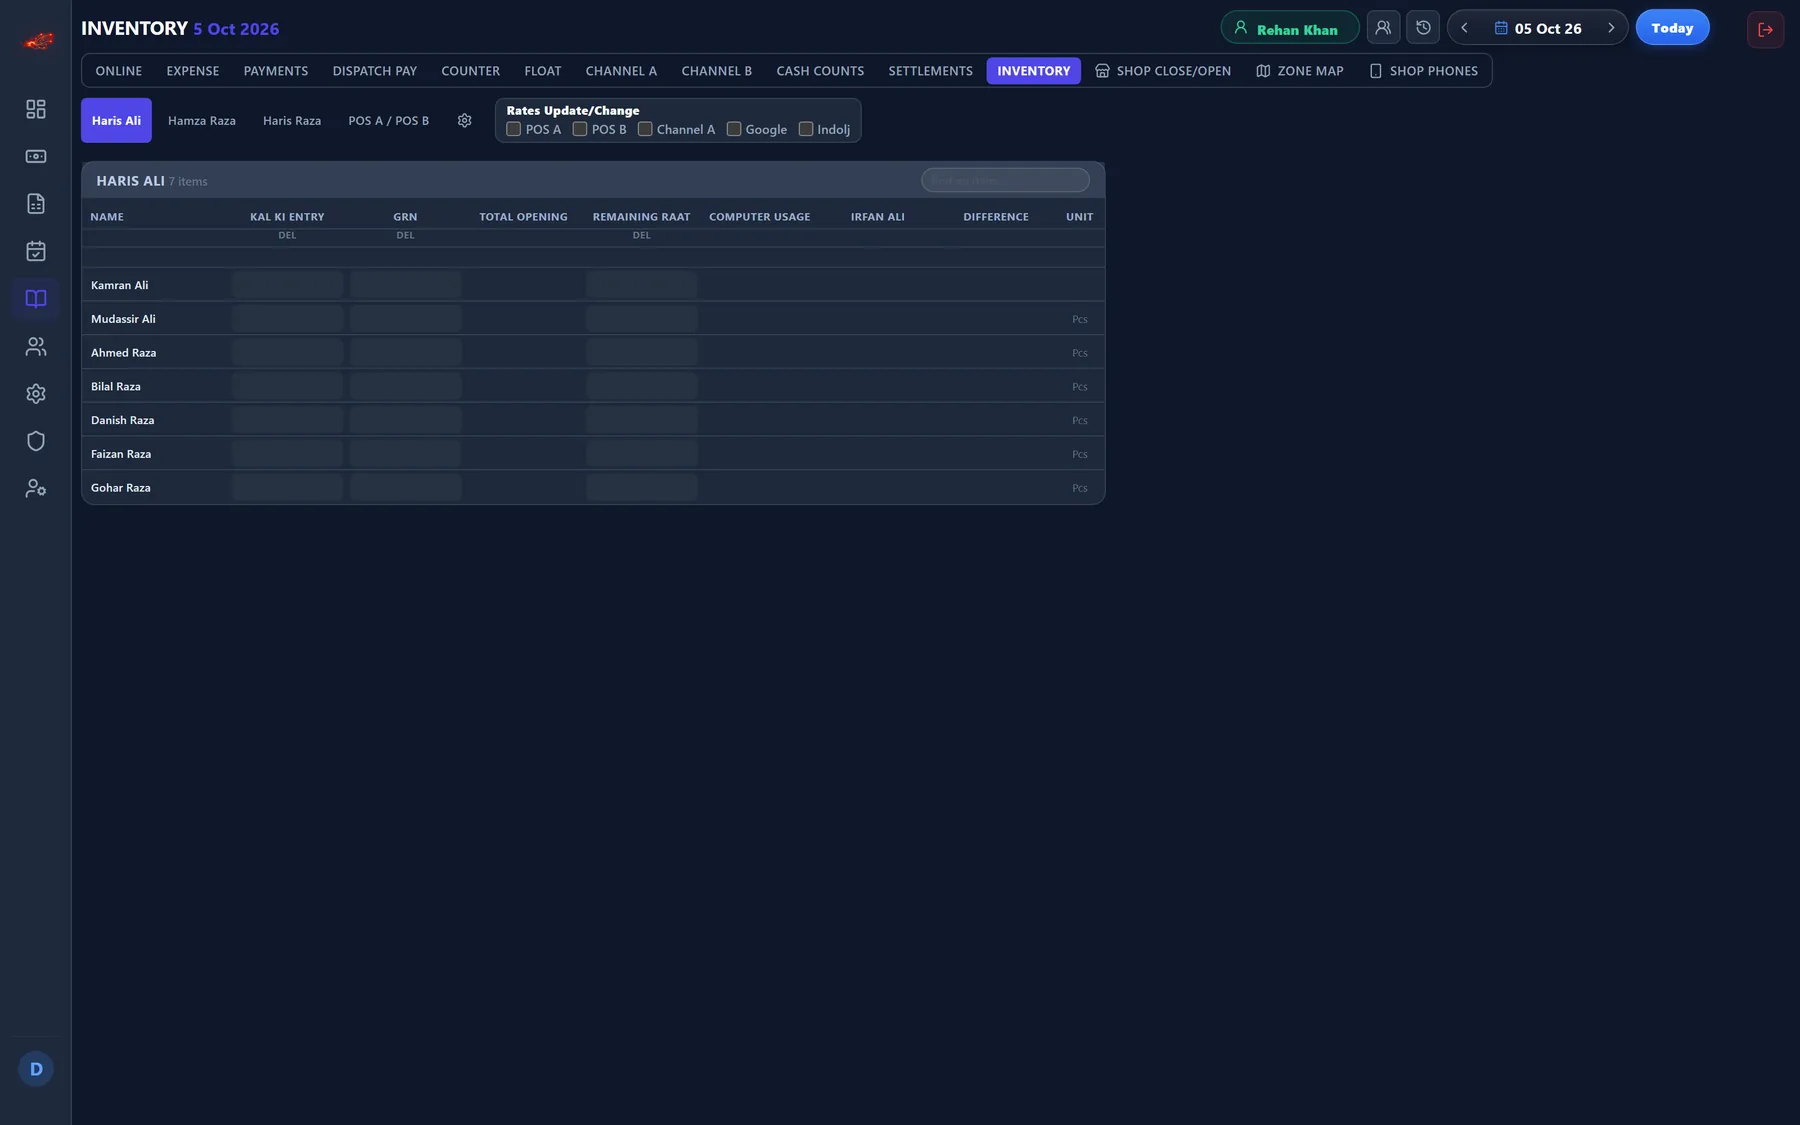The image size is (1800, 1125).
Task: Check the Google rates checkbox
Action: [734, 129]
